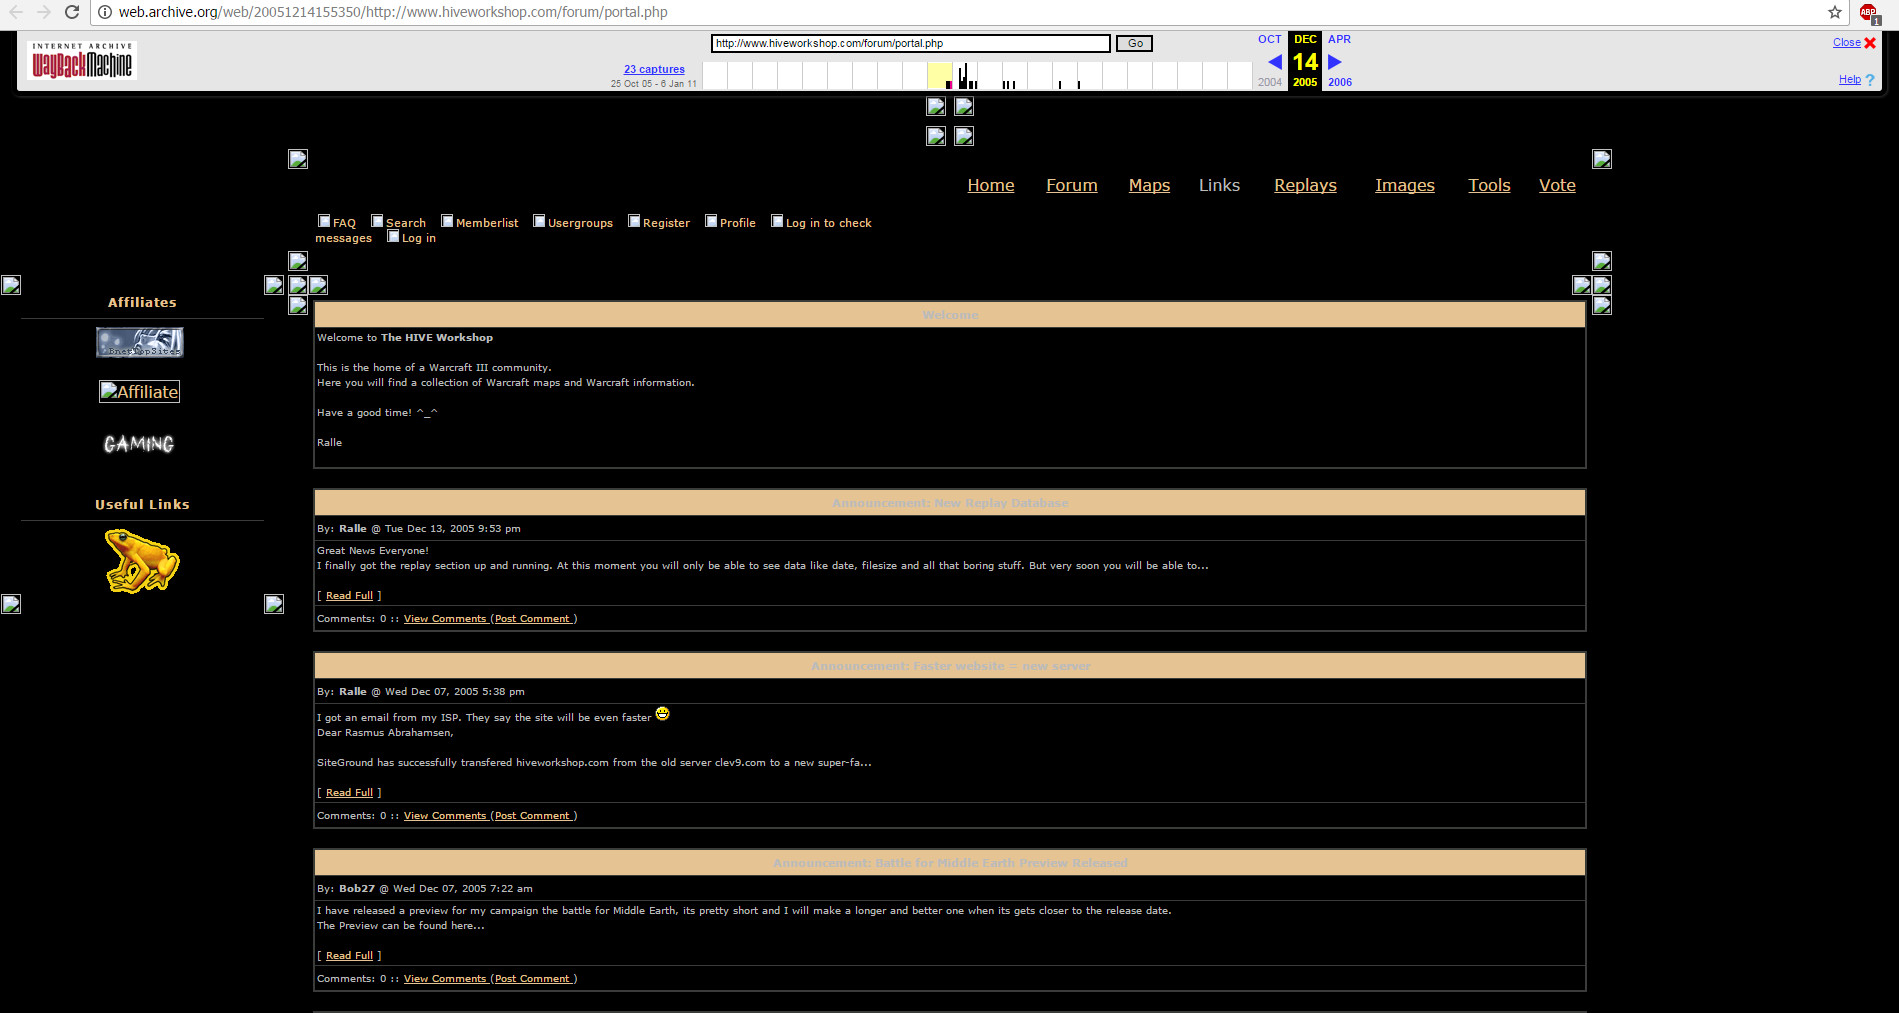Open the Memberlist forum link

point(487,223)
